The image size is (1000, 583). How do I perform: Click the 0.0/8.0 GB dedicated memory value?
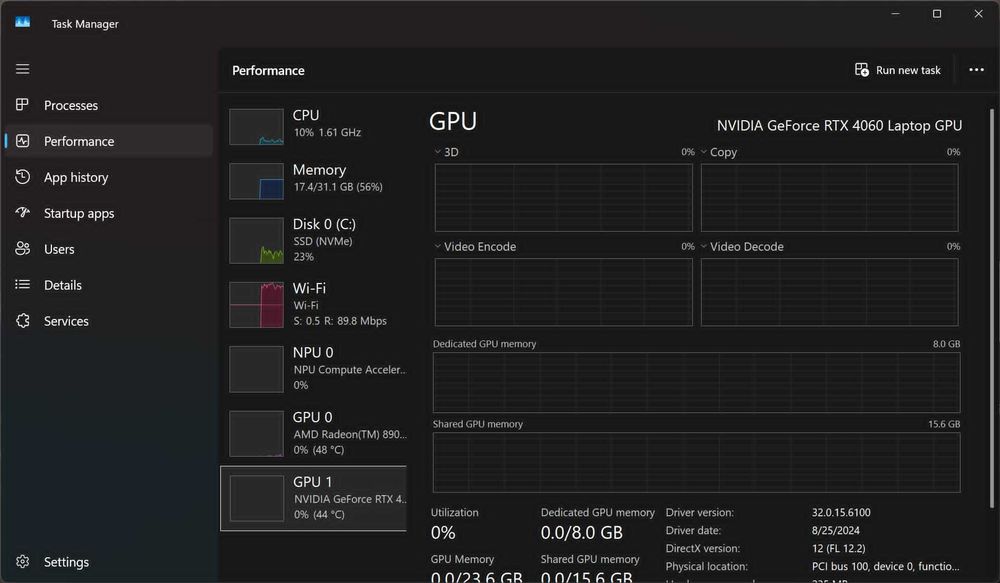tap(582, 532)
